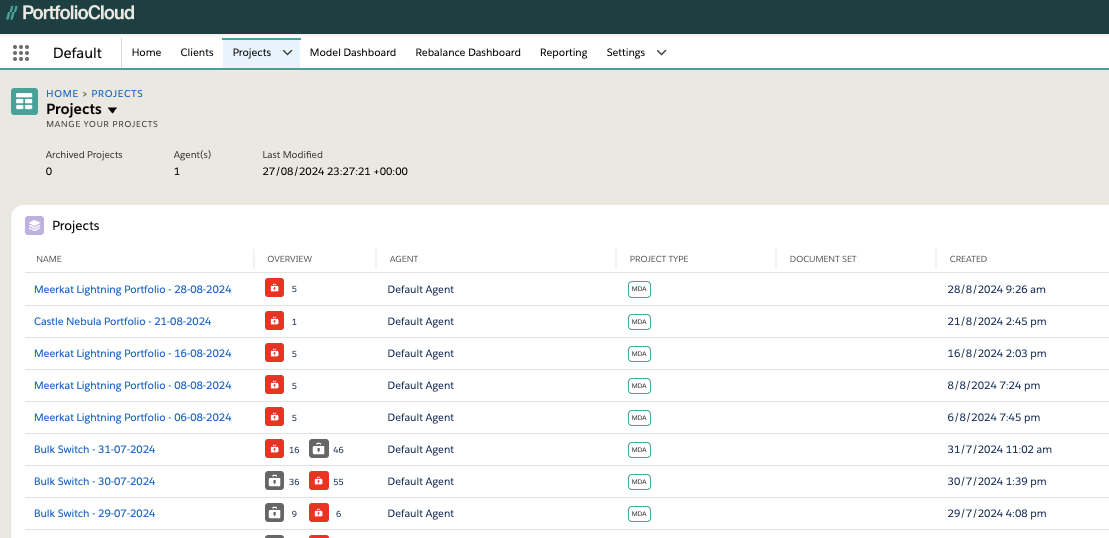Click the PROJECTS breadcrumb link

tap(117, 93)
